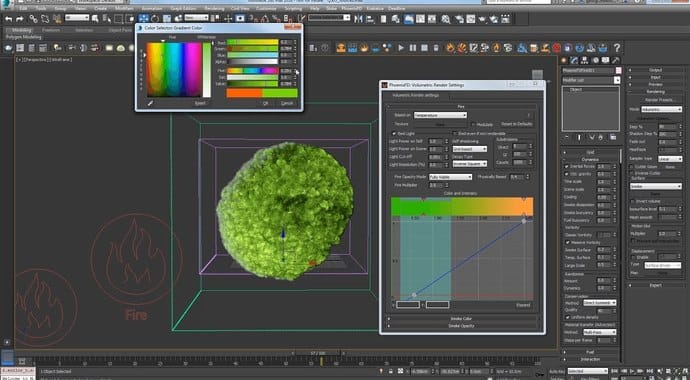Click the trash delete cache icon
Image resolution: width=690 pixels, height=380 pixels.
tap(436, 48)
